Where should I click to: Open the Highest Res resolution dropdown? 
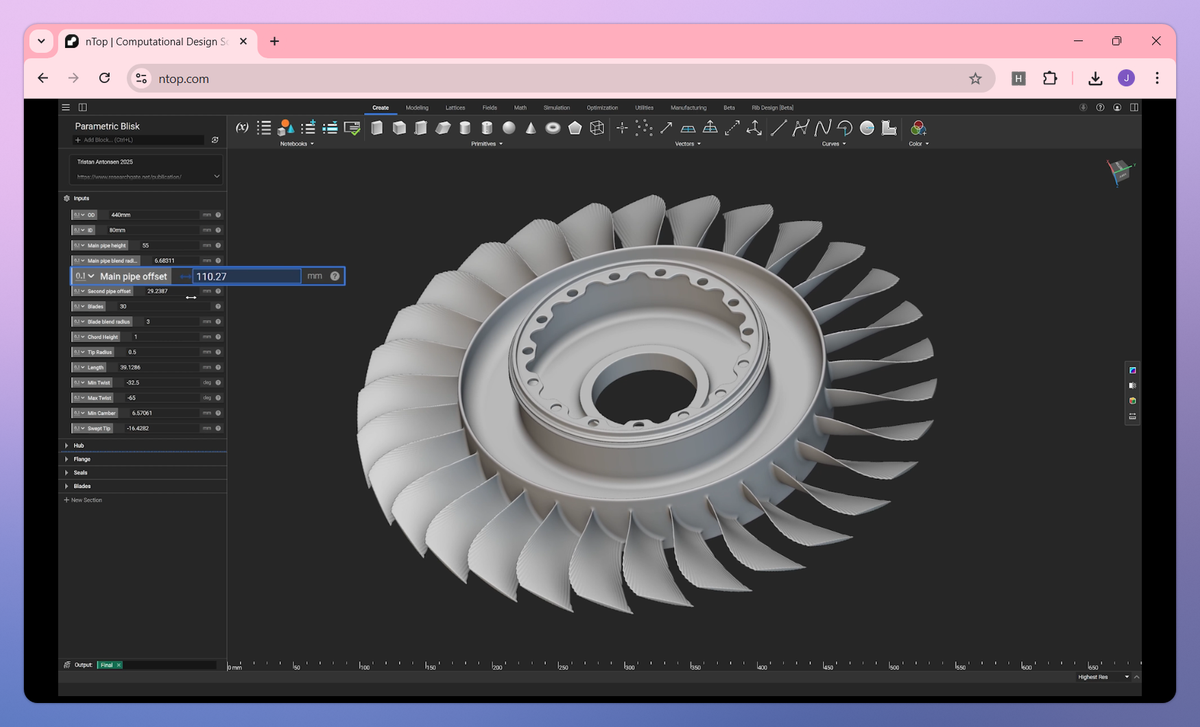[1106, 677]
